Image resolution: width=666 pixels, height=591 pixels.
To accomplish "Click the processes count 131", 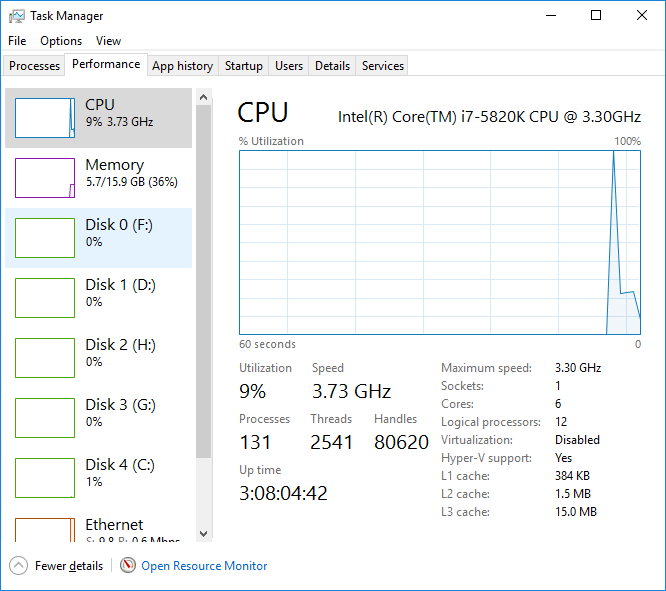I will tap(255, 442).
